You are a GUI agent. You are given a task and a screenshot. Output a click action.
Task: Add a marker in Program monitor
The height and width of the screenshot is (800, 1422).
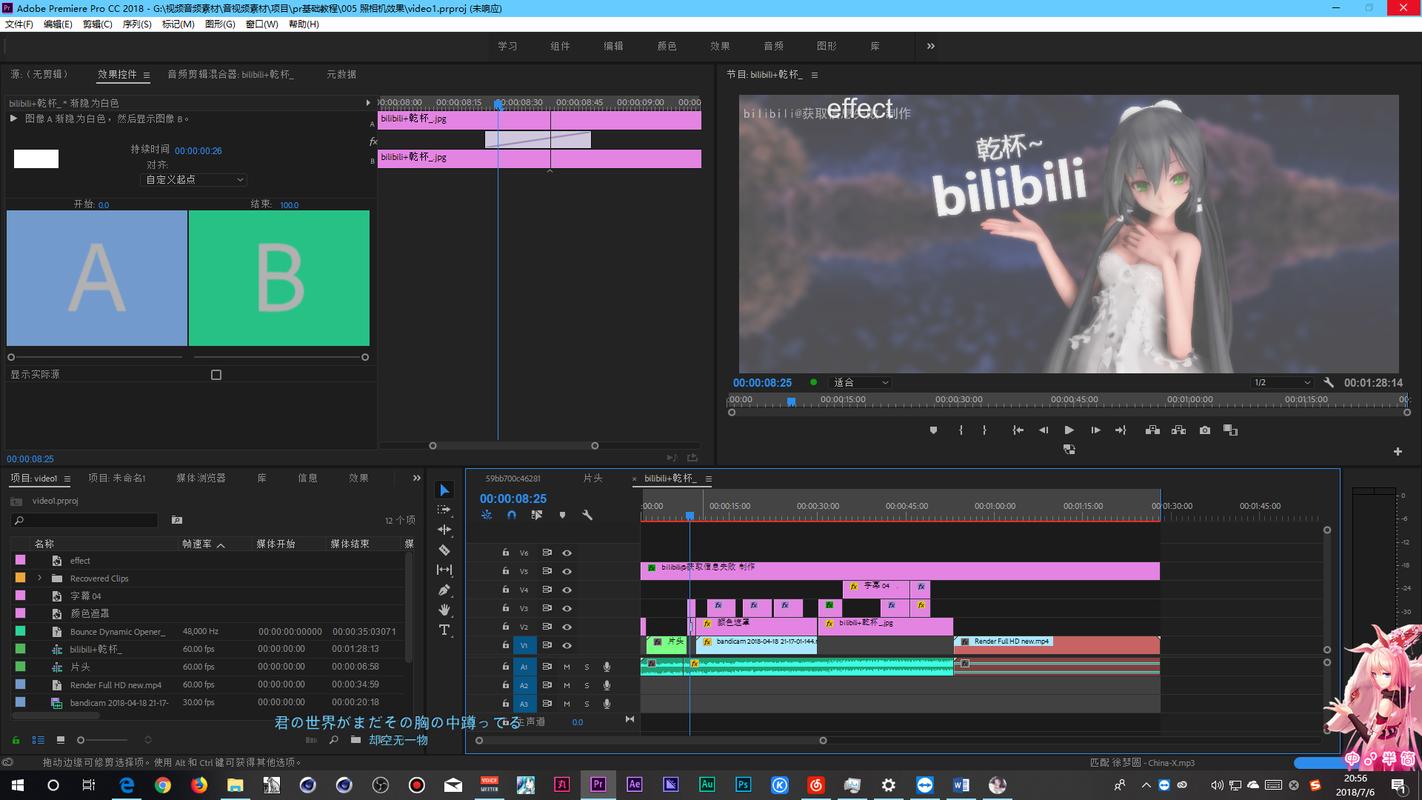(x=934, y=430)
